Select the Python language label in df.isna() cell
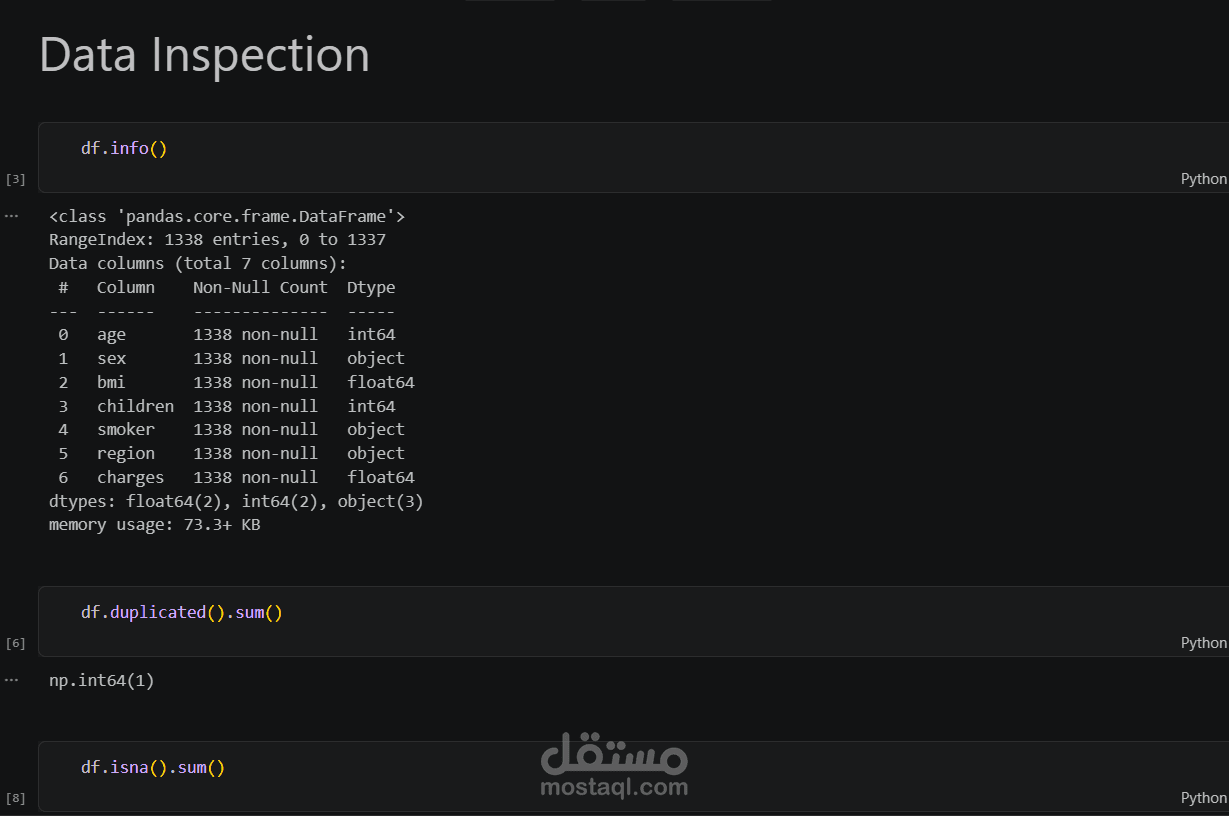The width and height of the screenshot is (1229, 816). (x=1203, y=797)
